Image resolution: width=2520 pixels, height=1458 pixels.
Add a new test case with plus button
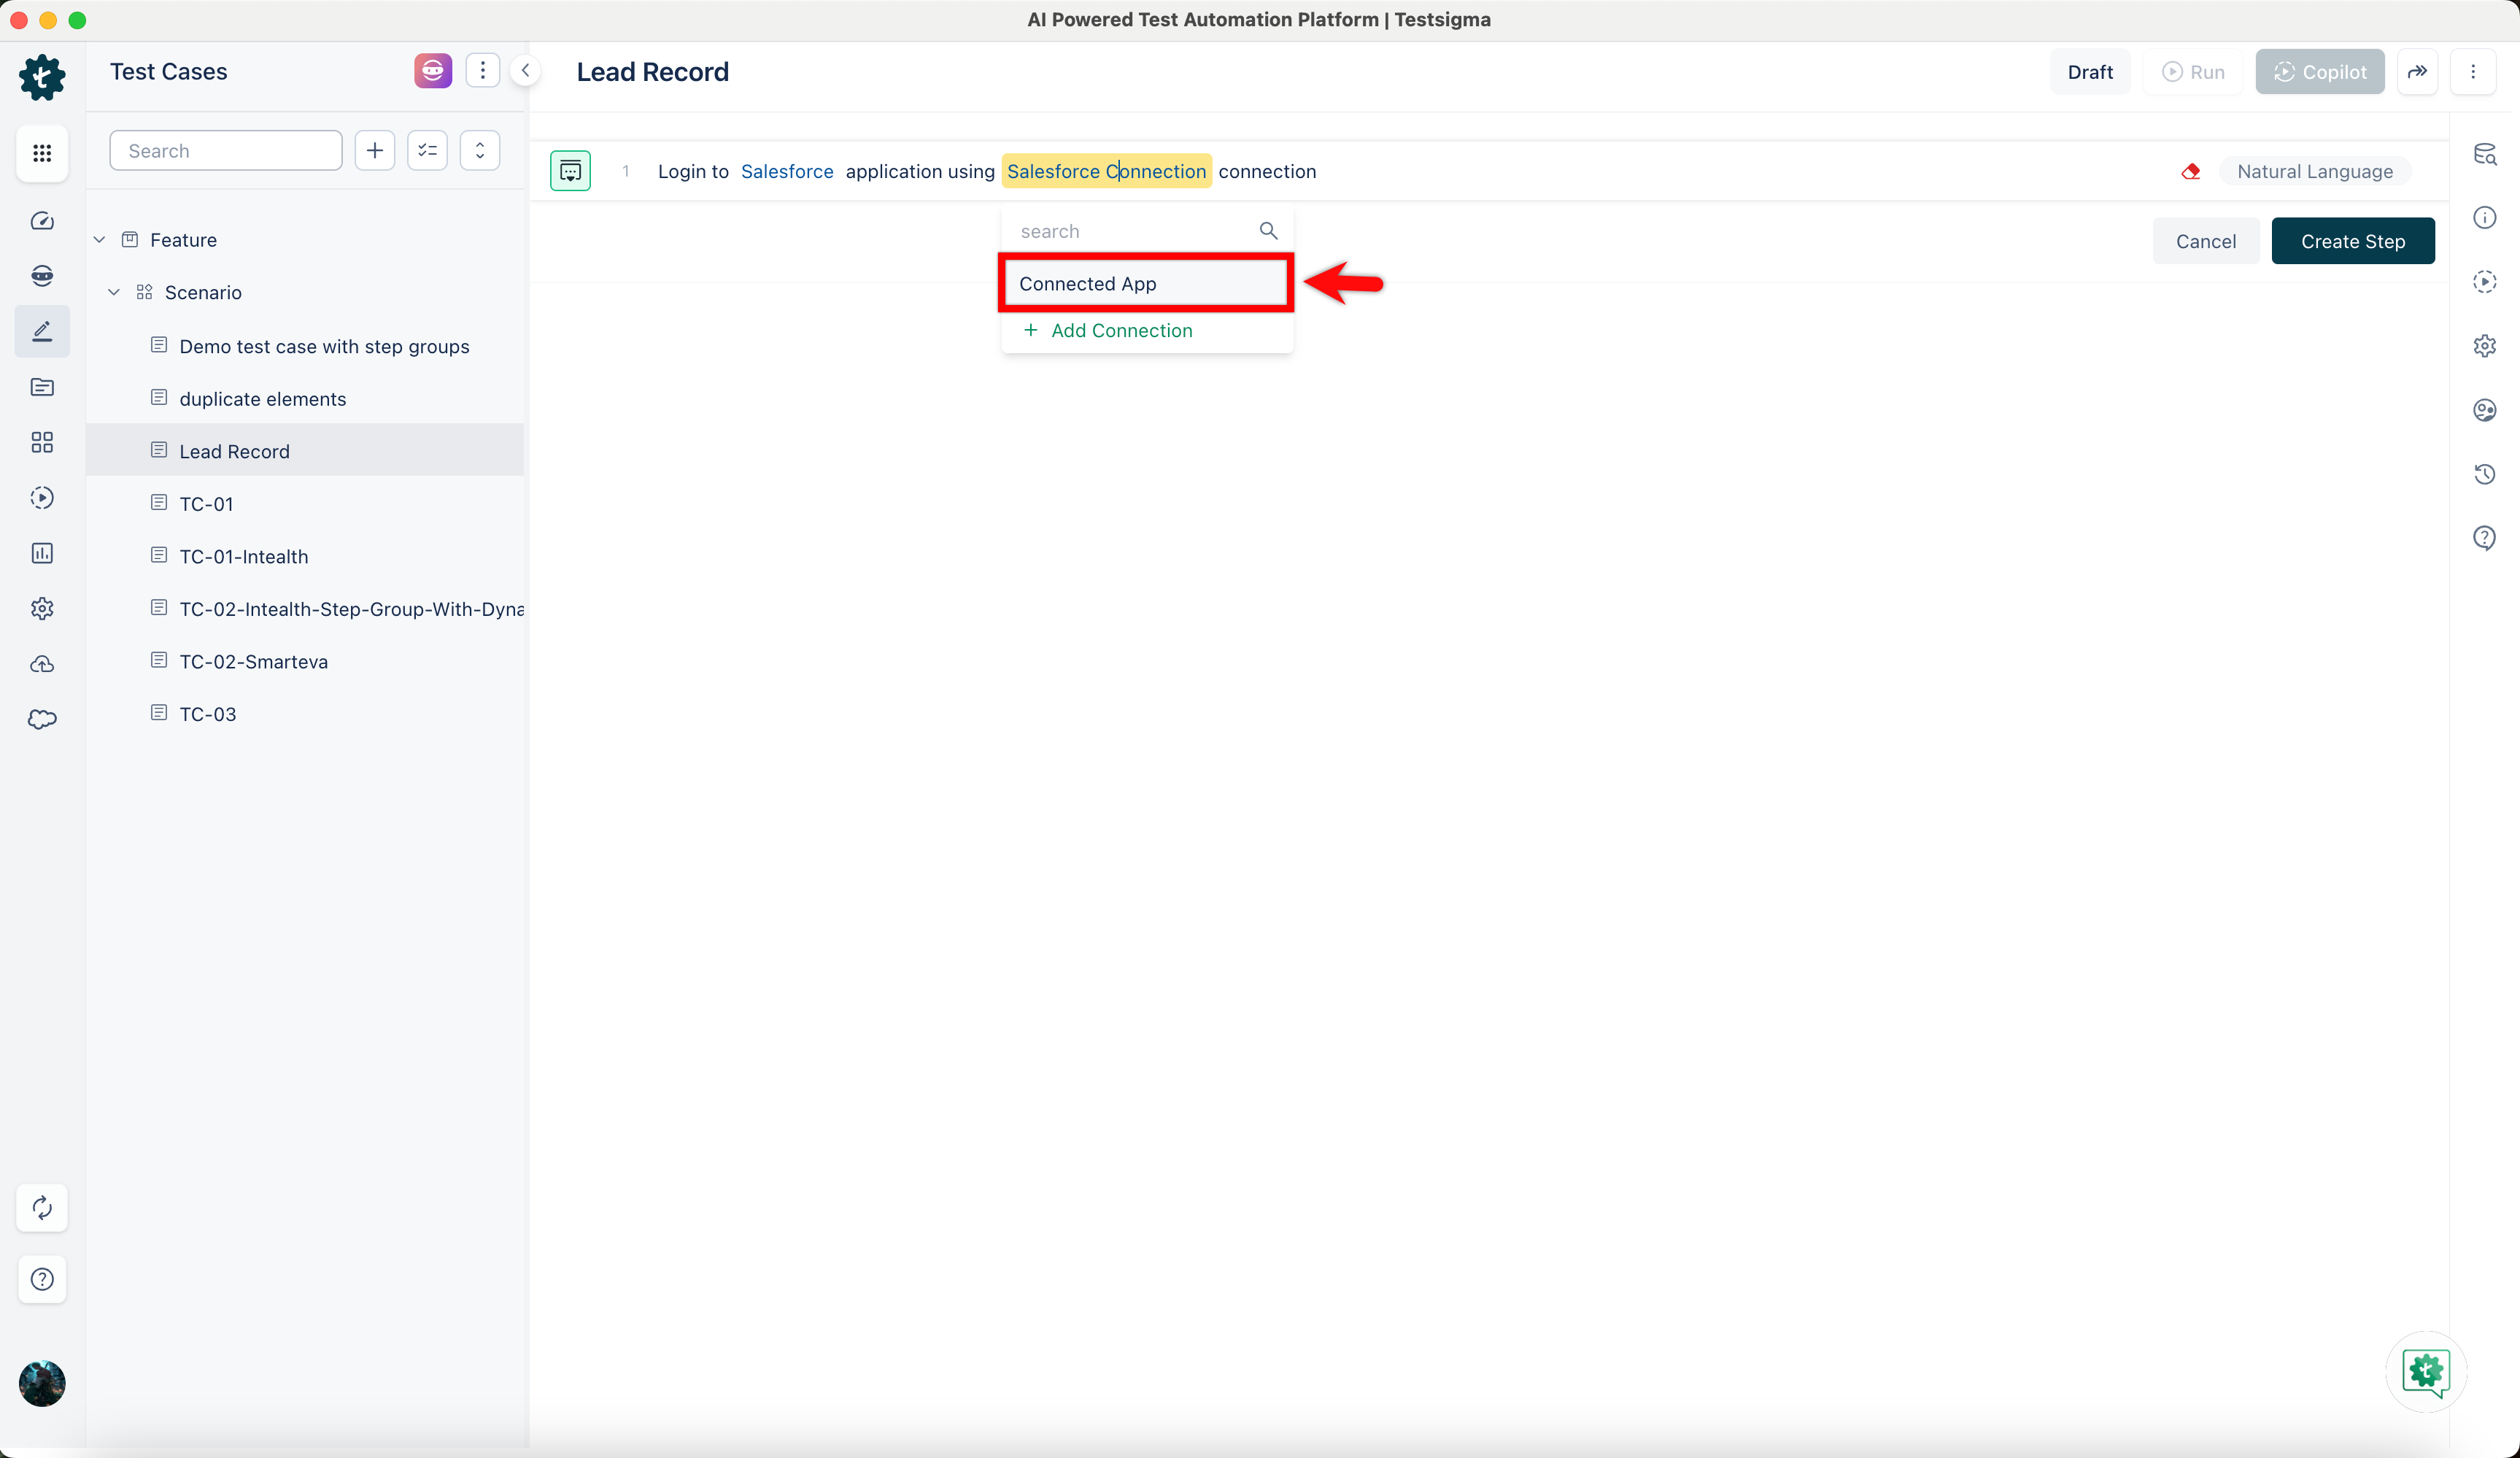375,151
